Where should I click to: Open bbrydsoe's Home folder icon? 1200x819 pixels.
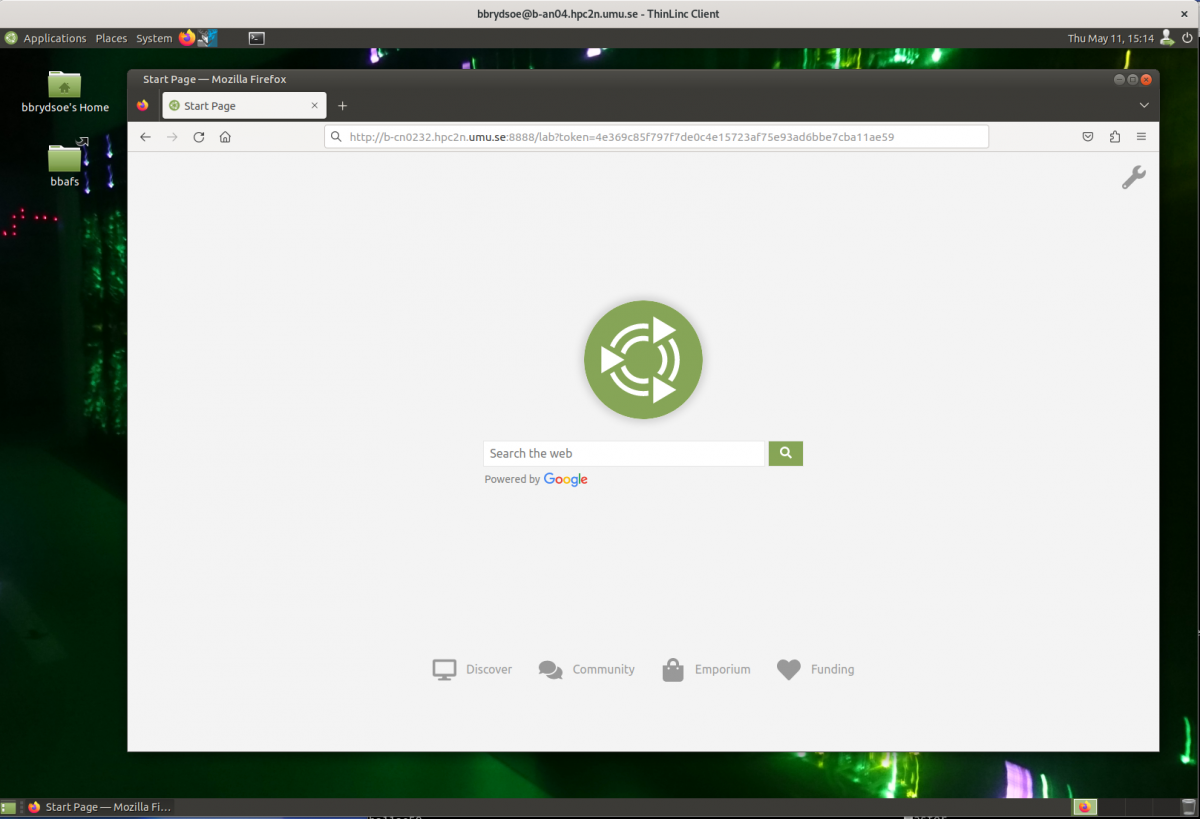click(x=65, y=92)
